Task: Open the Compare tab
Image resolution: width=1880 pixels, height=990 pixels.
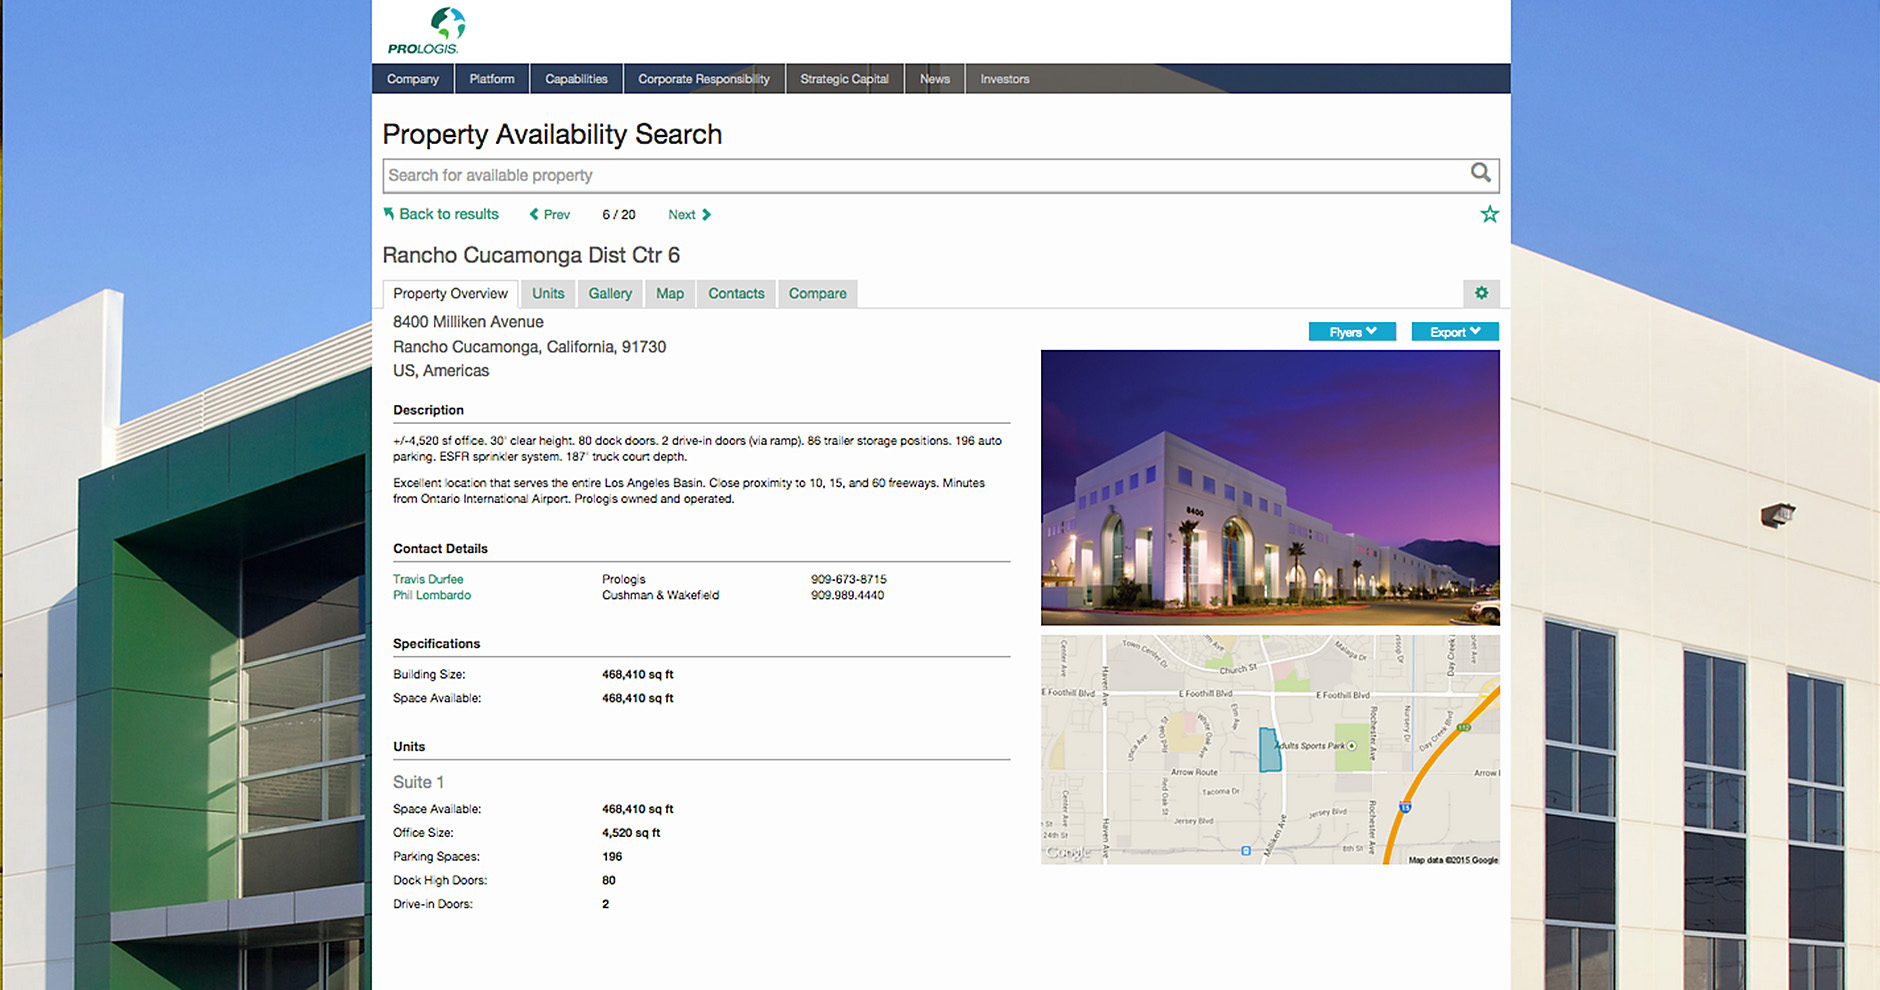Action: (x=817, y=294)
